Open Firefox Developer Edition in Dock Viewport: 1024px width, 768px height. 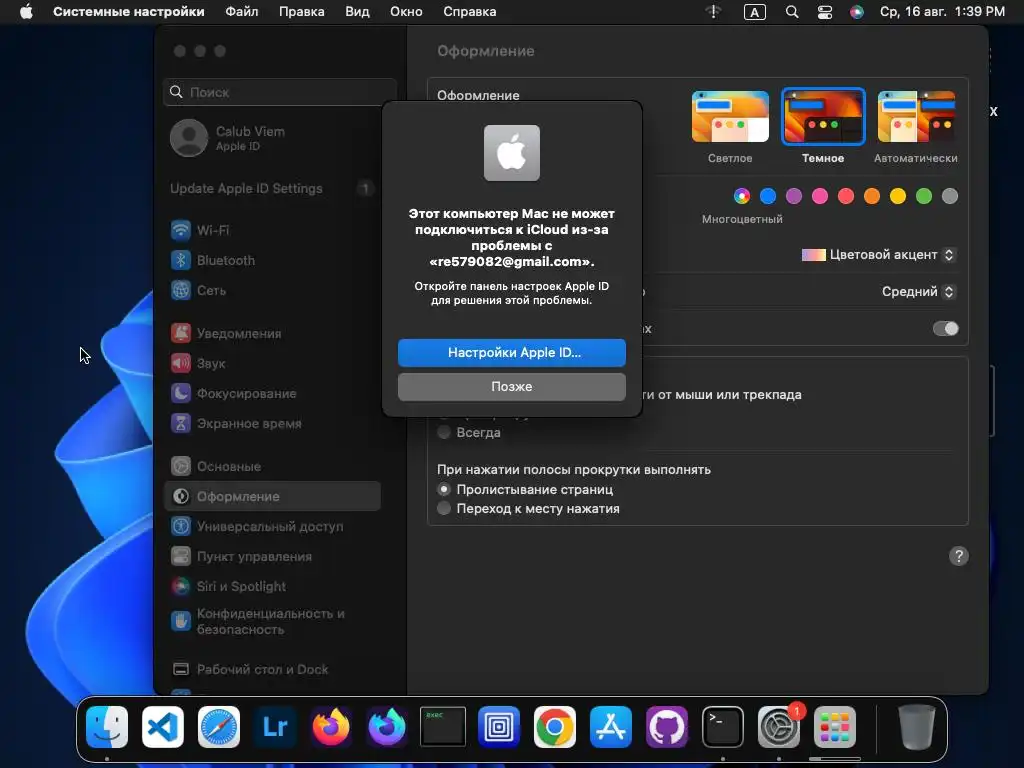coord(387,726)
